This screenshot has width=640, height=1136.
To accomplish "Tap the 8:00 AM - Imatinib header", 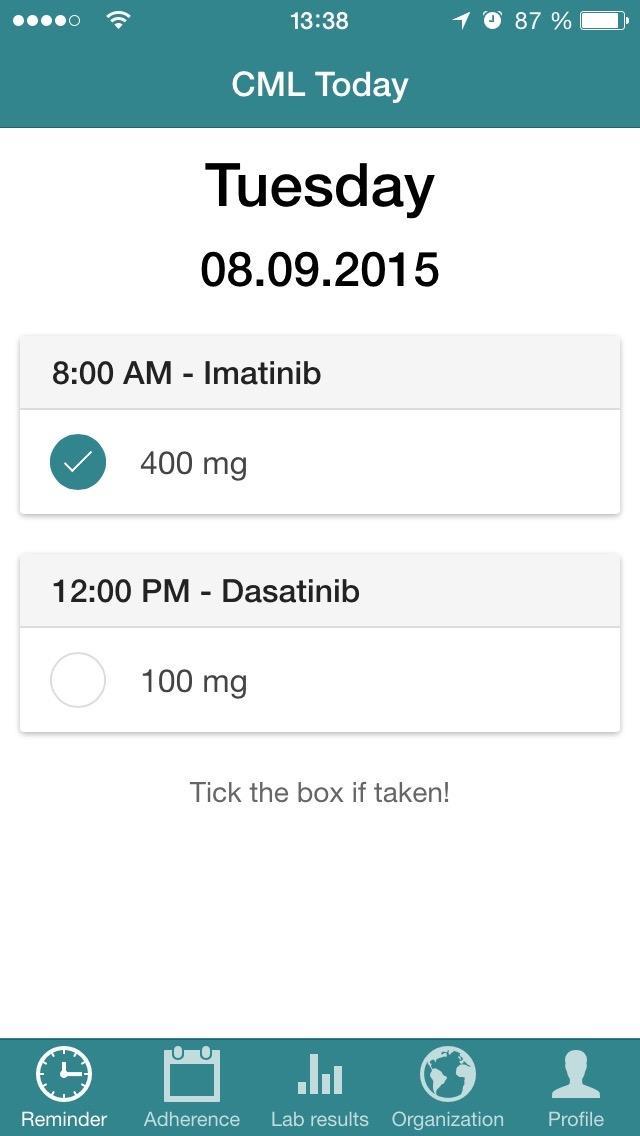I will pos(186,373).
